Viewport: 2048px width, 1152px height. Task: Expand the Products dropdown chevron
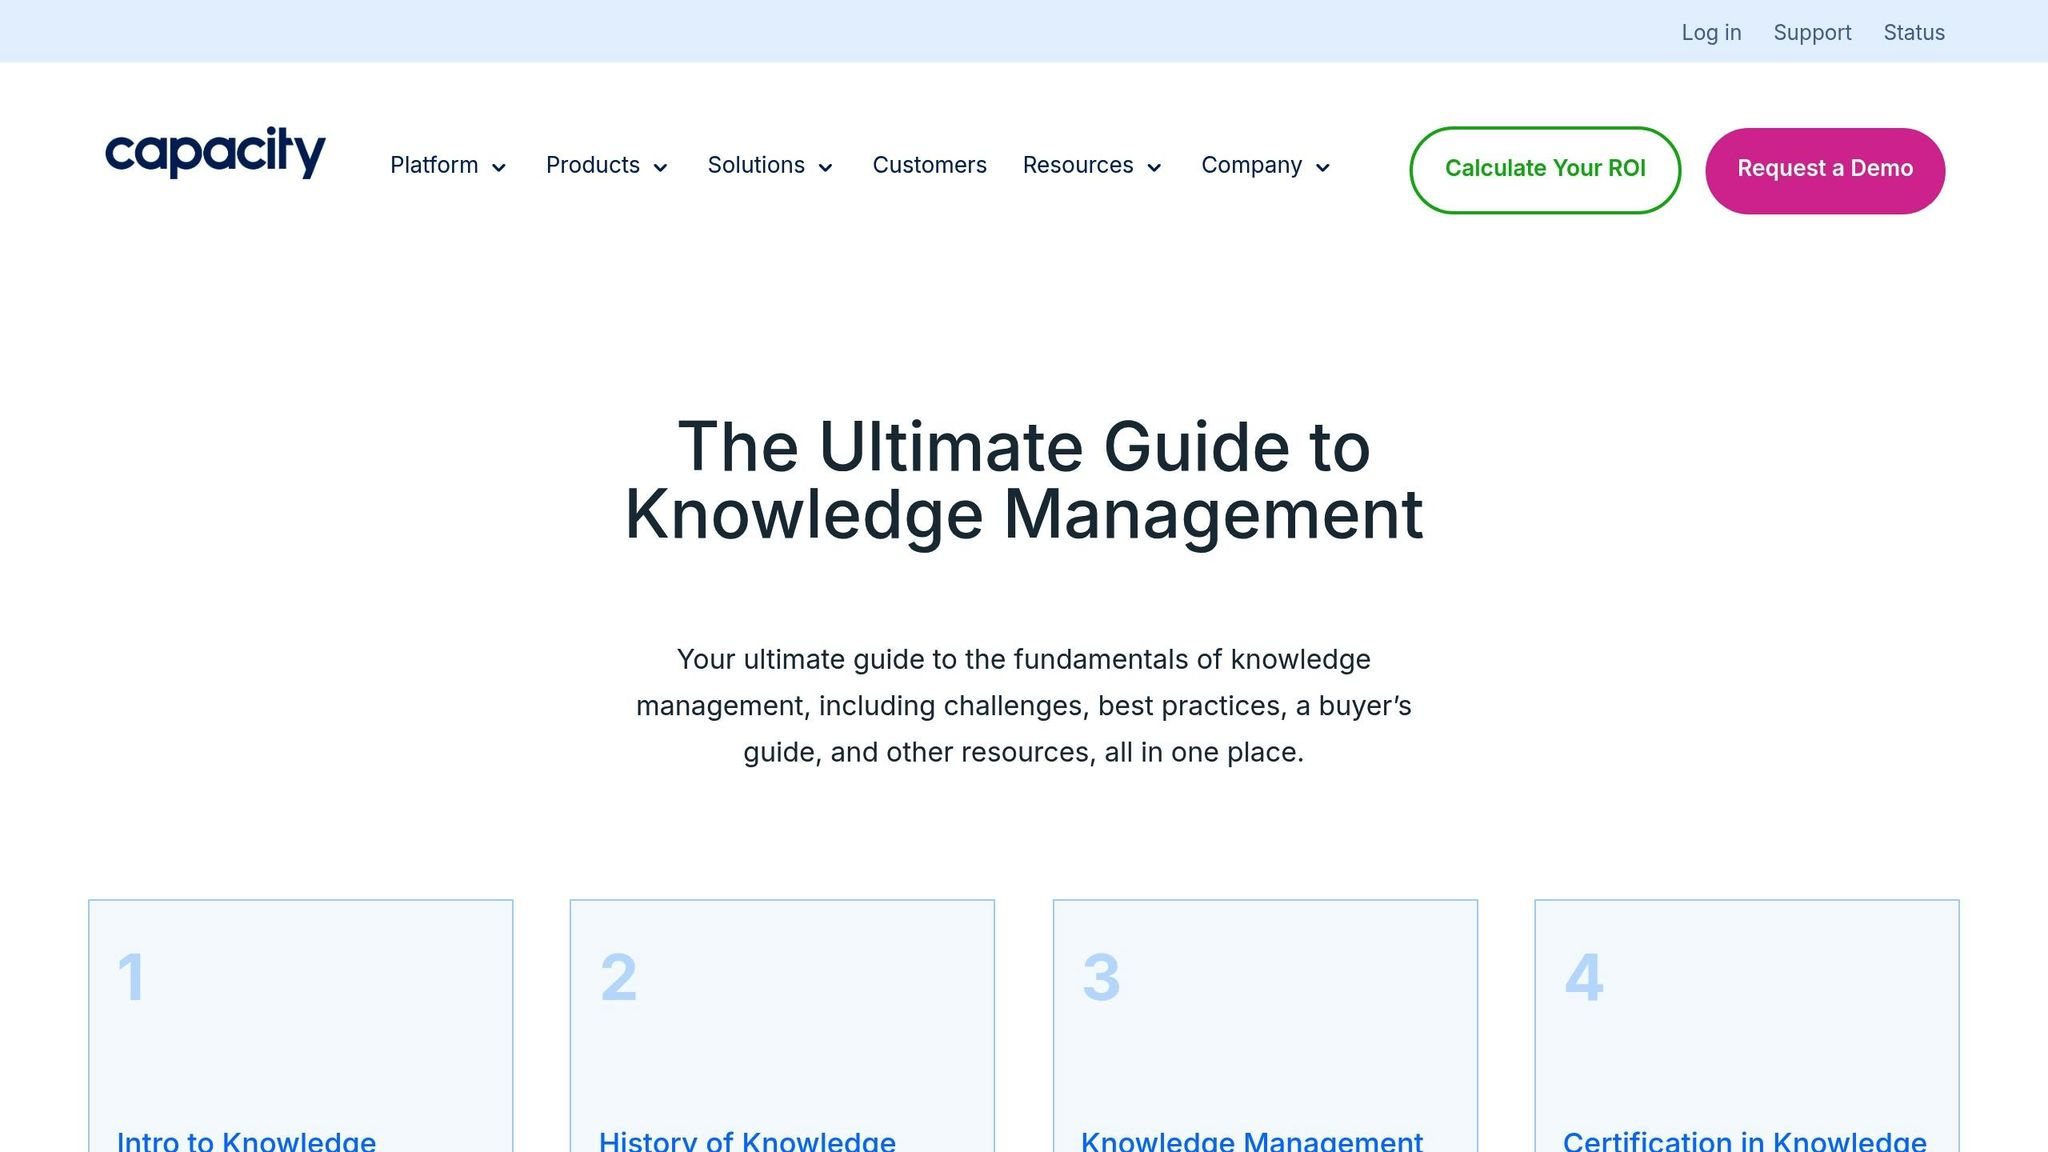[x=661, y=168]
